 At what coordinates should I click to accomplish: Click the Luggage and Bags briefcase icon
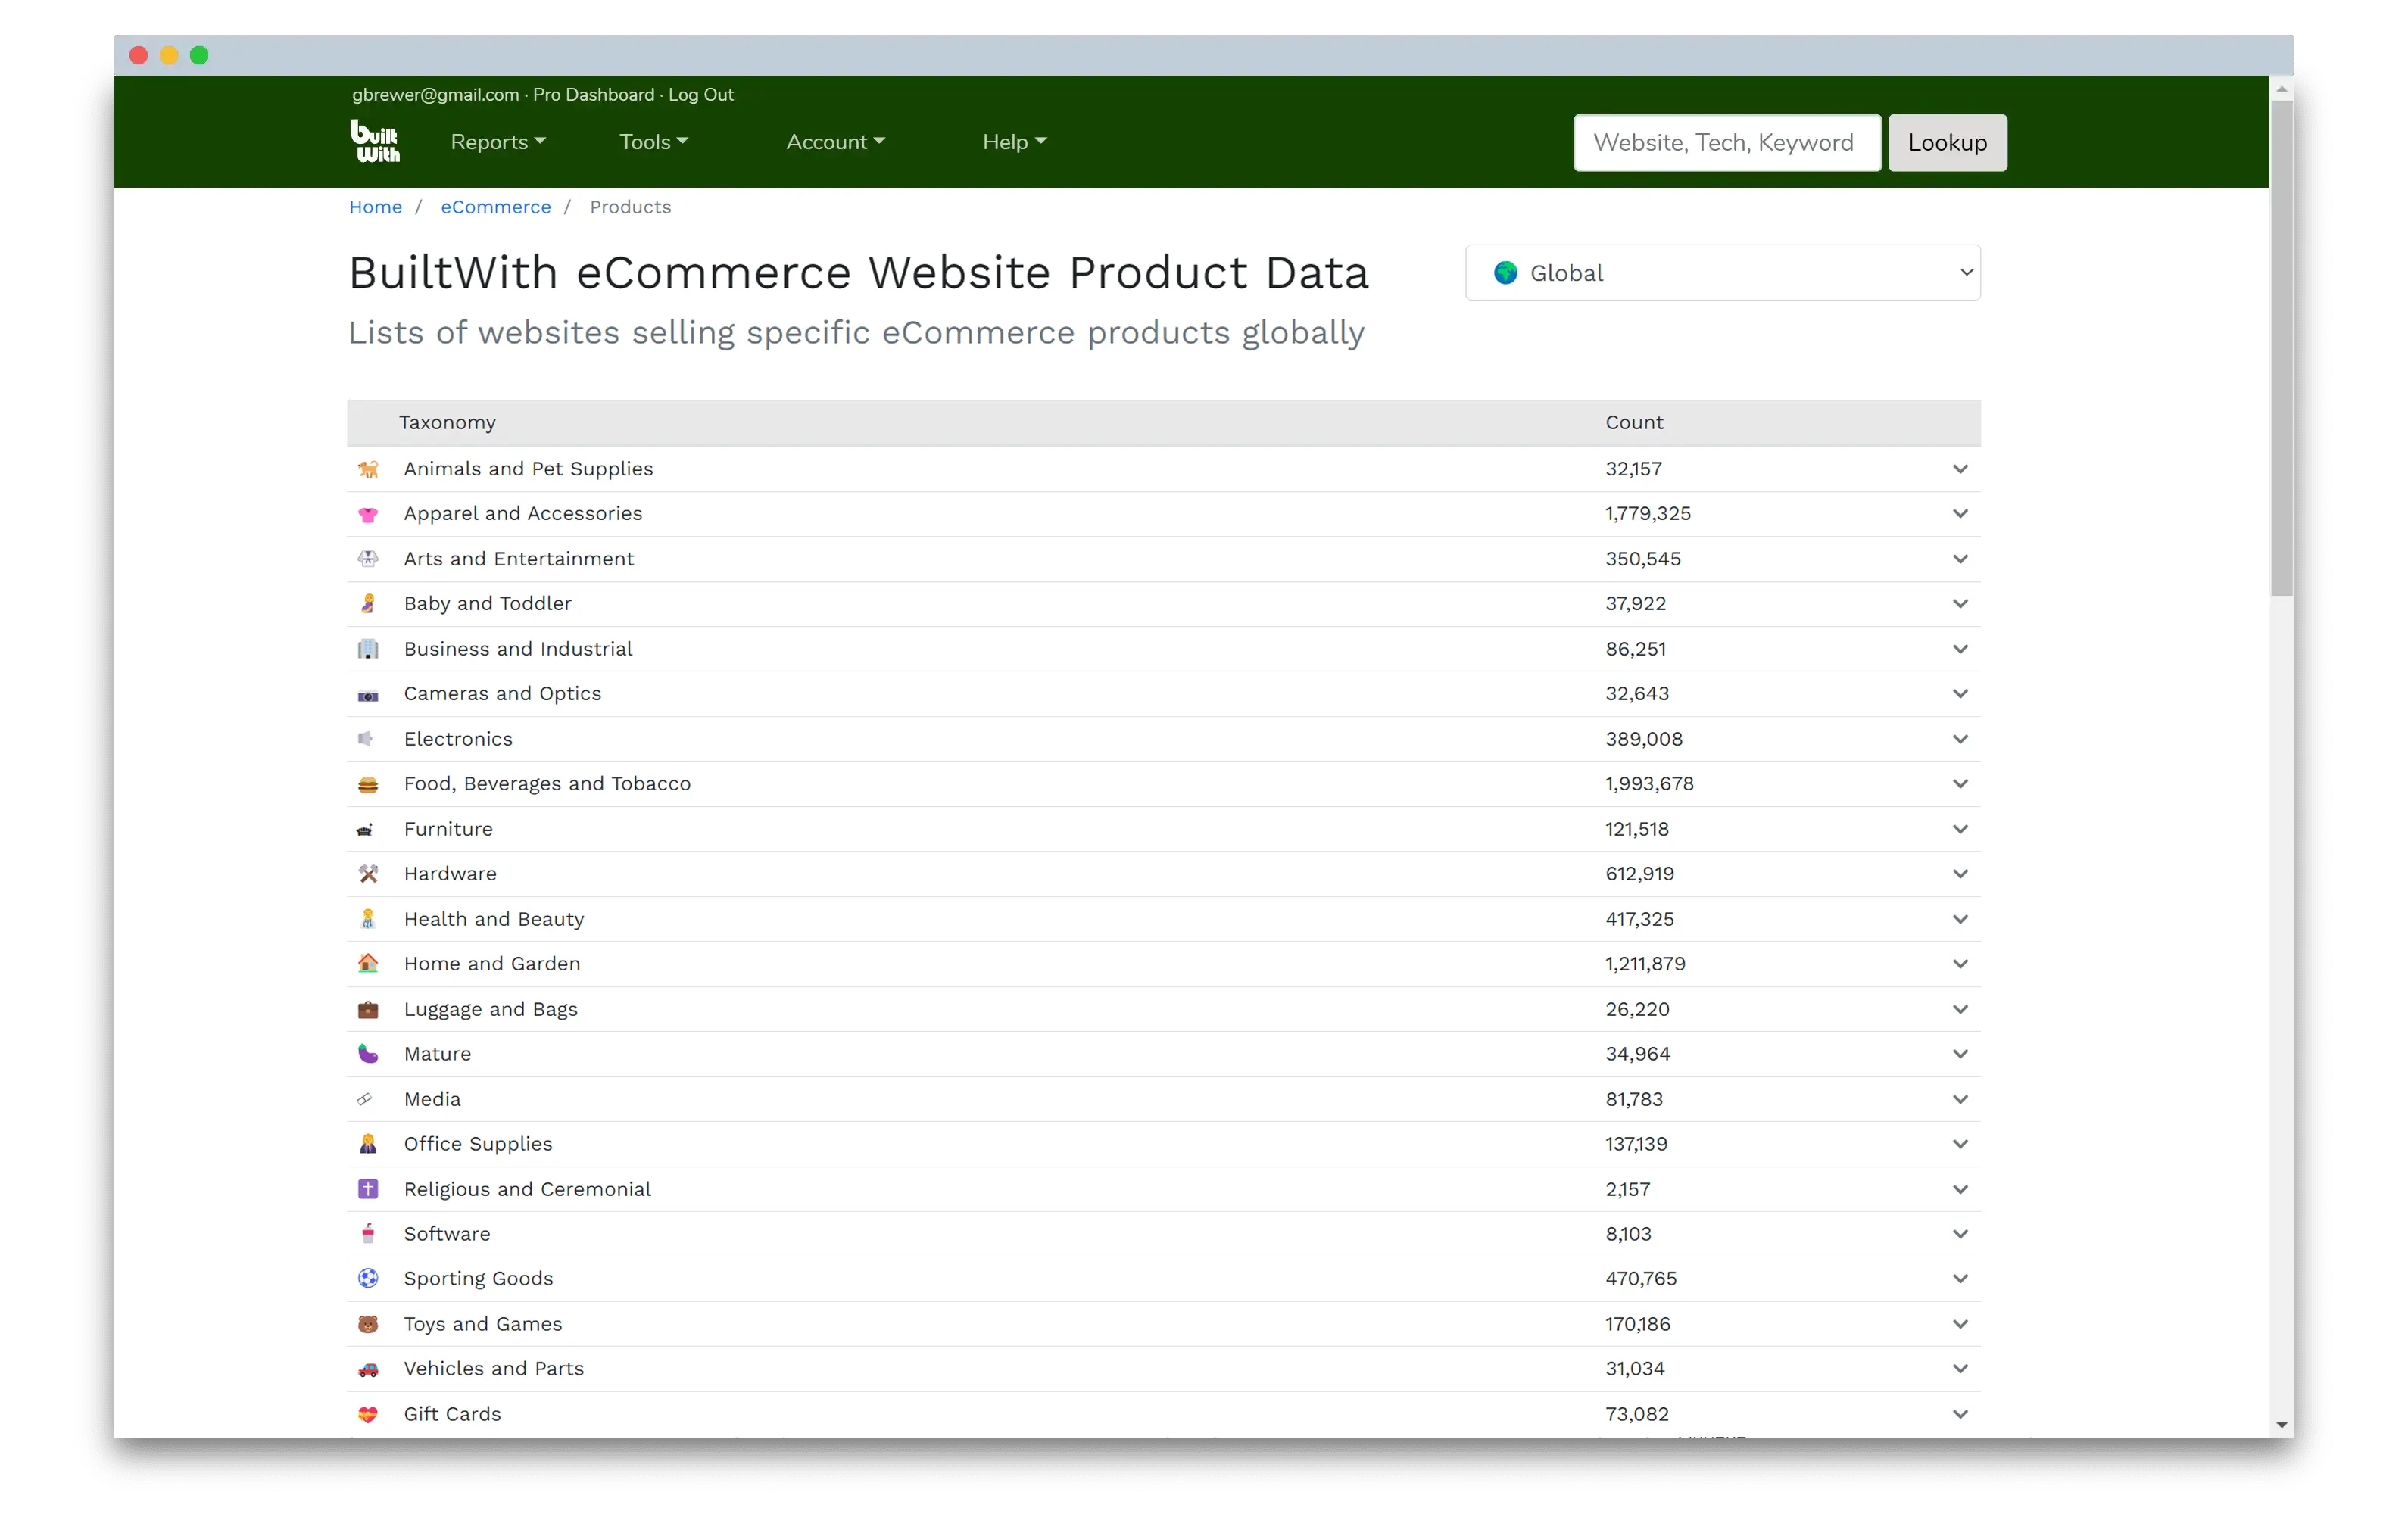tap(368, 1009)
